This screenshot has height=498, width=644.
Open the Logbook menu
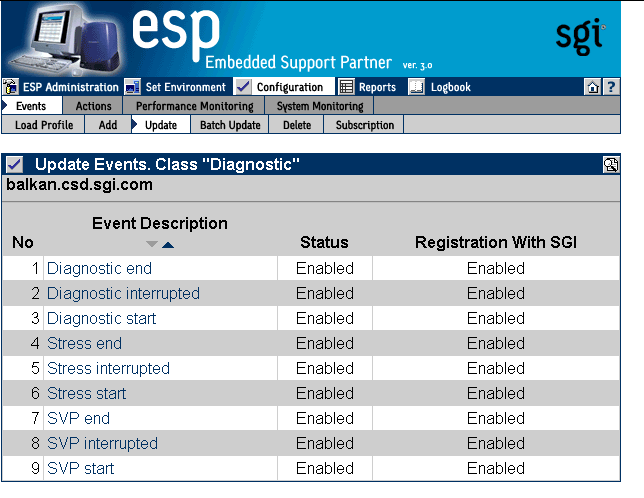(x=451, y=87)
